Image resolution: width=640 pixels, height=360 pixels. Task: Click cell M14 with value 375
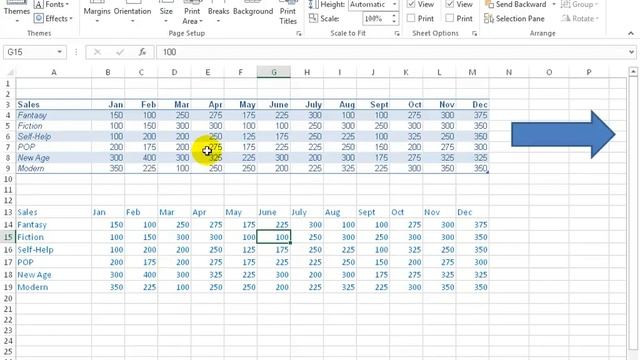(x=472, y=224)
